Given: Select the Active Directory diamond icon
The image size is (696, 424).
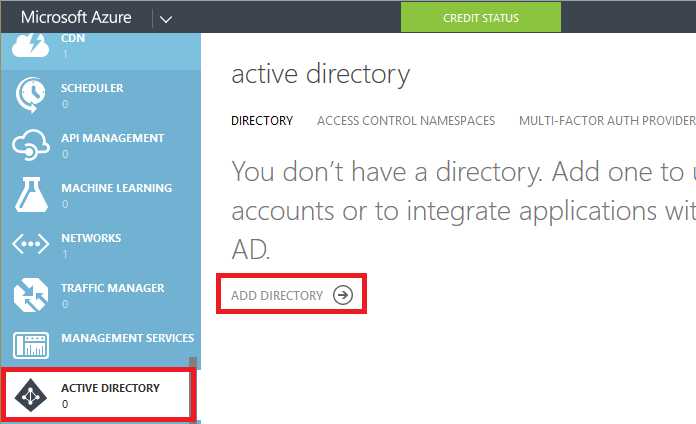Looking at the screenshot, I should click(31, 395).
